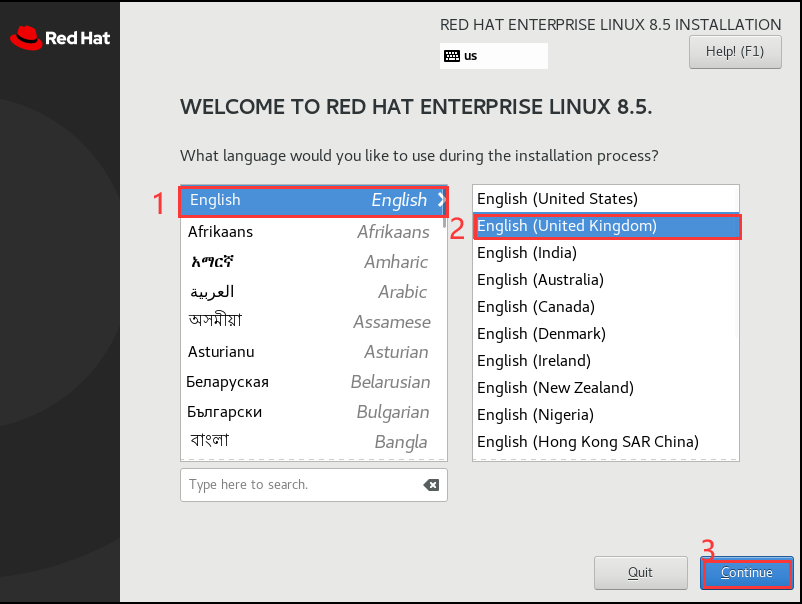Open Help with the Help! (F1) button

[x=735, y=51]
